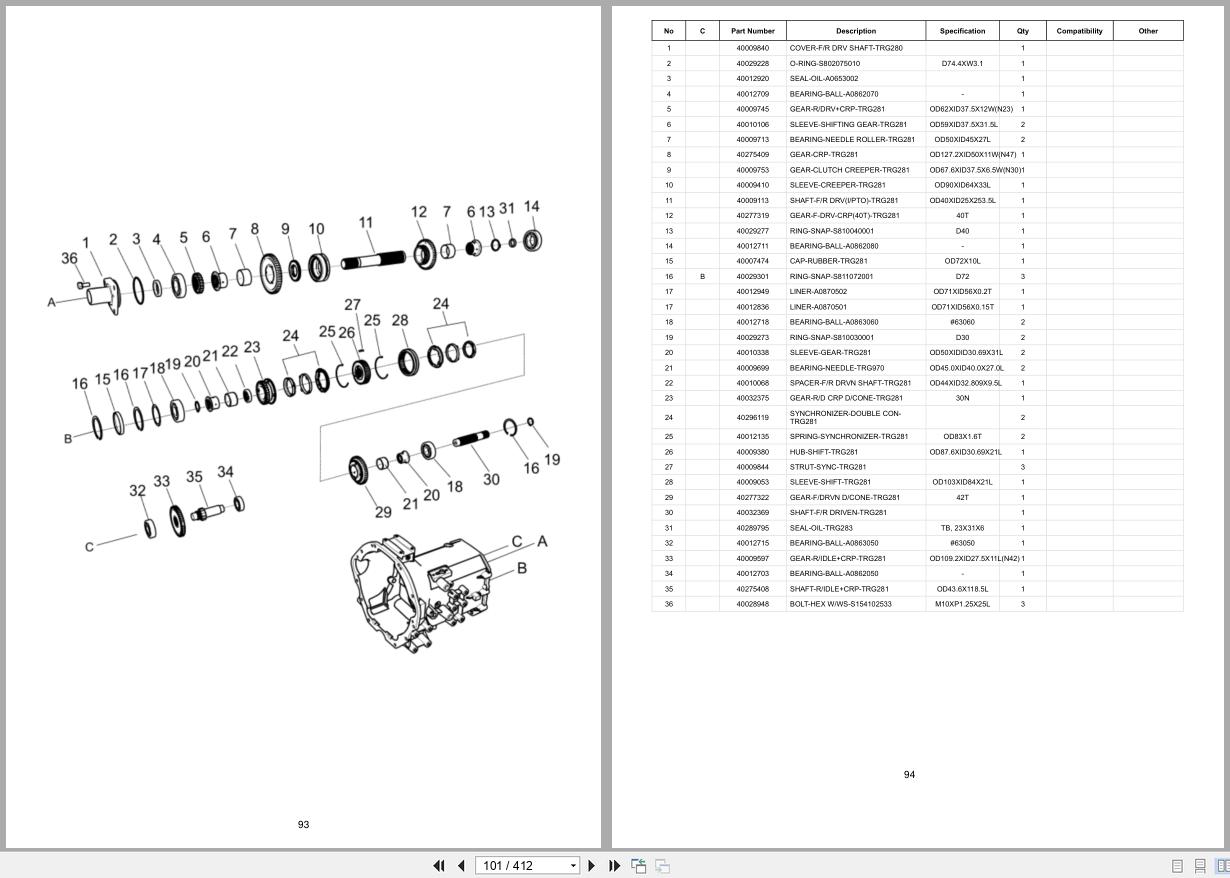Select specification #63050
The image size is (1230, 878).
(962, 543)
